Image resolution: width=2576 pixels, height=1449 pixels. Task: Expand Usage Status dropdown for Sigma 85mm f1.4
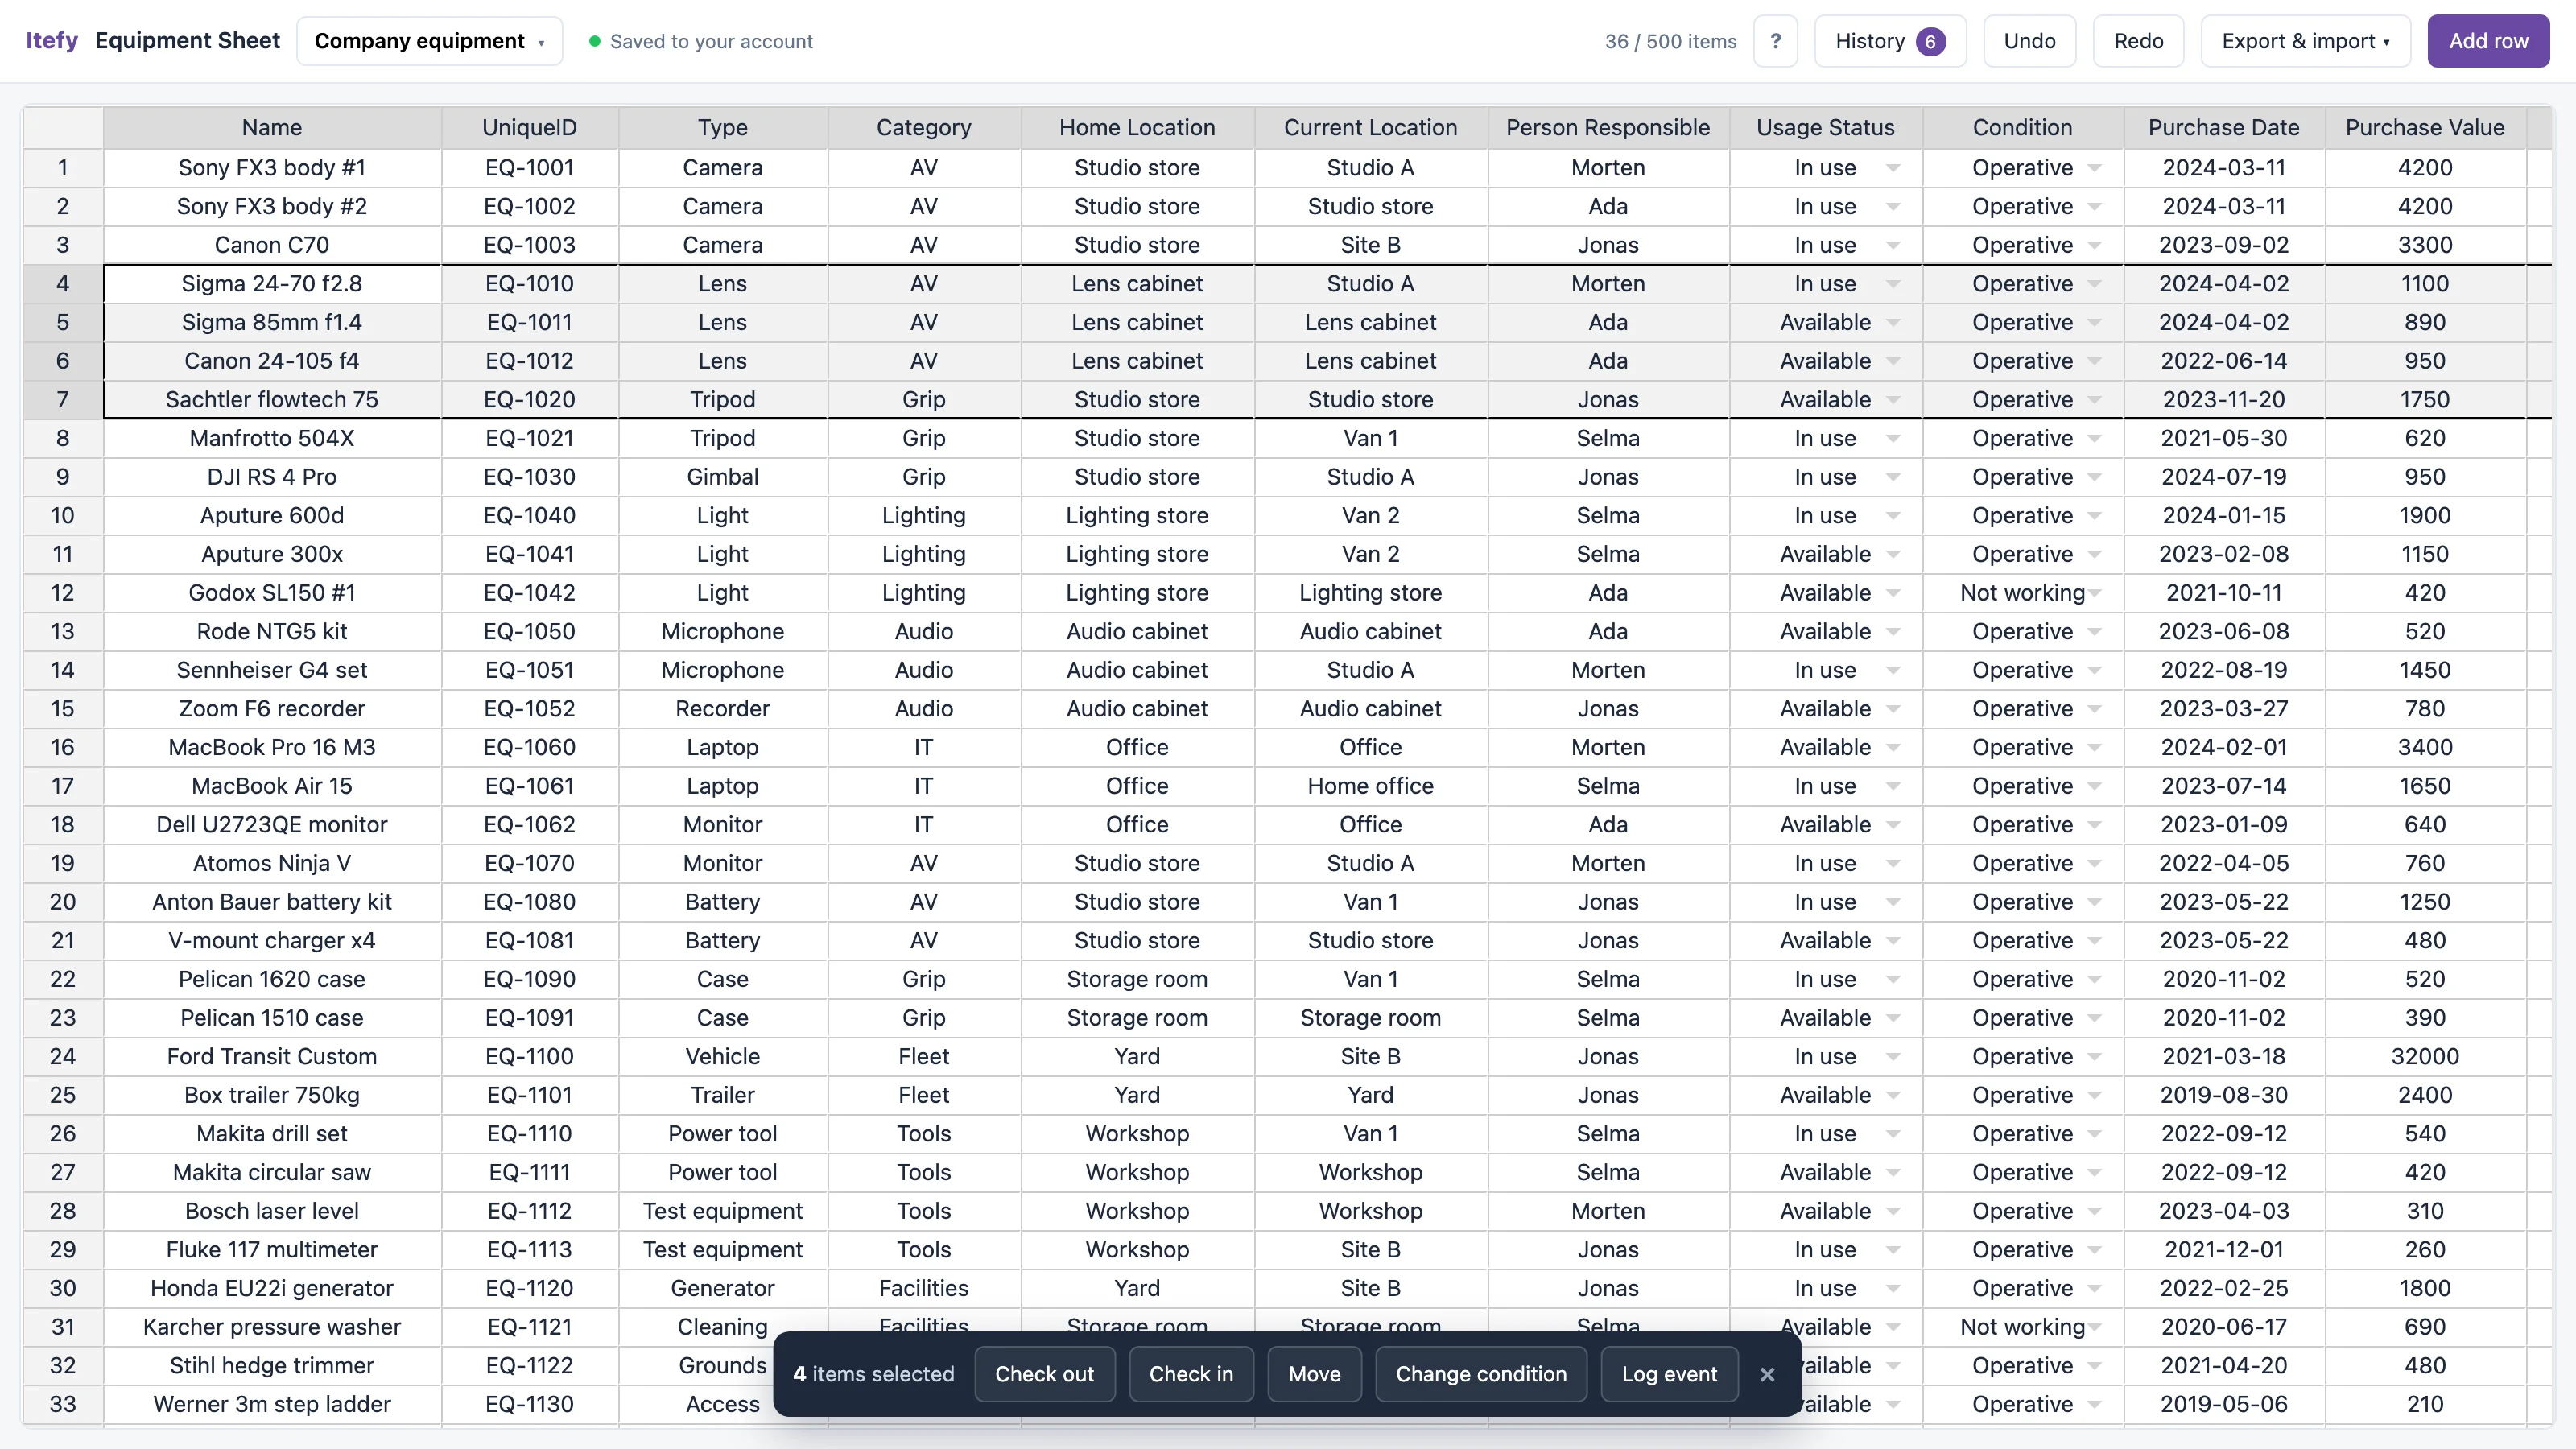[1893, 322]
